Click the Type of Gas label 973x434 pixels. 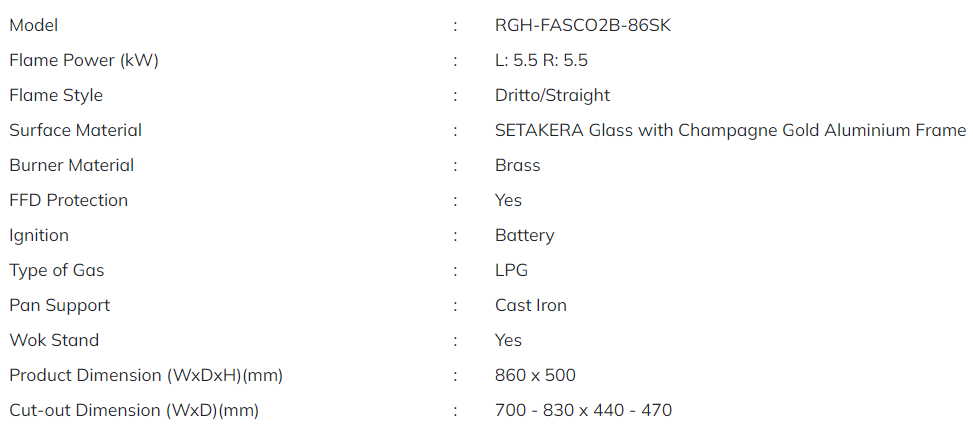tap(56, 271)
